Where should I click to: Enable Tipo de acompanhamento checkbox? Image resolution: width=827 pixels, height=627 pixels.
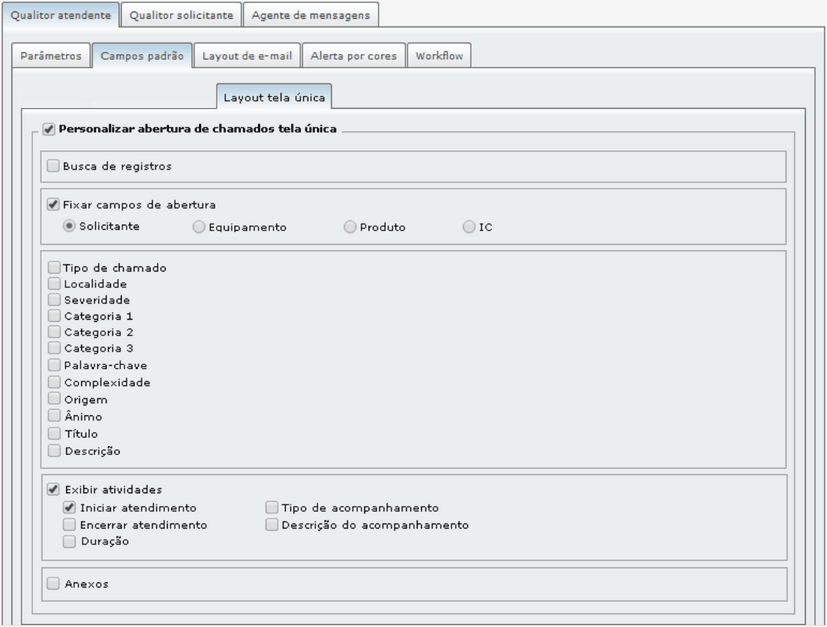point(272,507)
